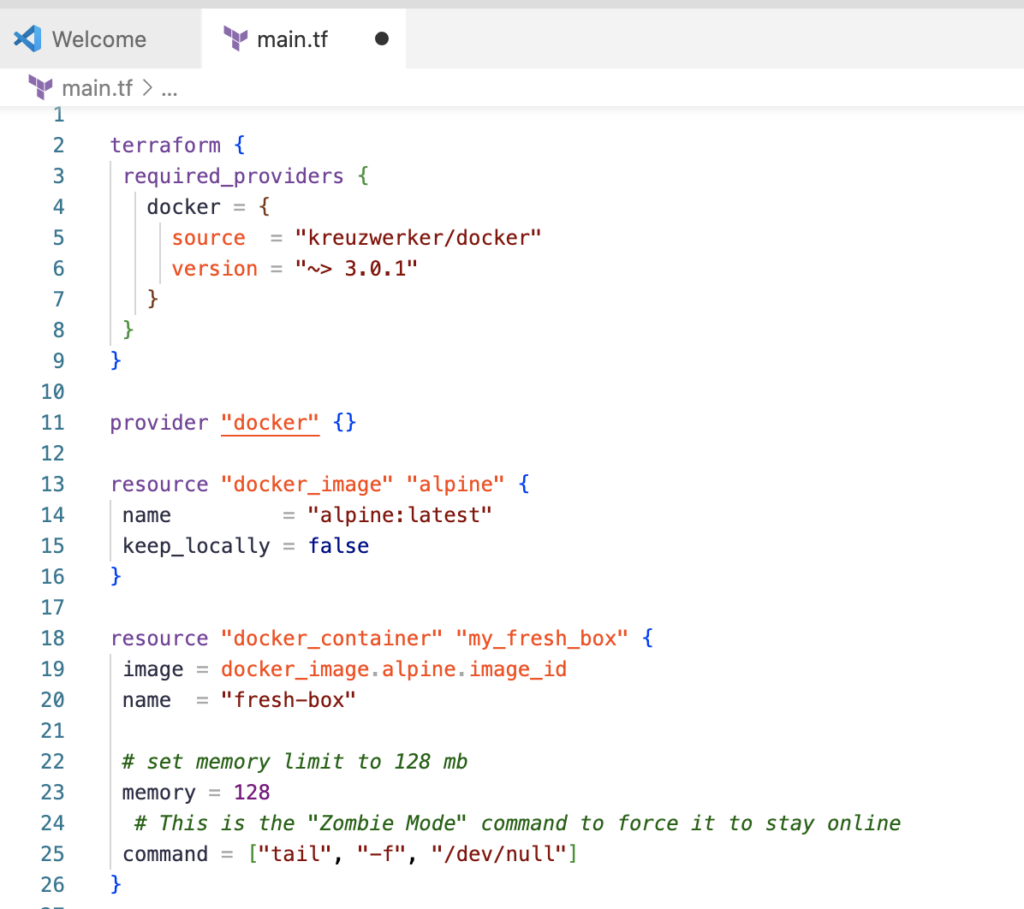
Task: Click the underlined "docker" provider string
Action: click(x=270, y=423)
